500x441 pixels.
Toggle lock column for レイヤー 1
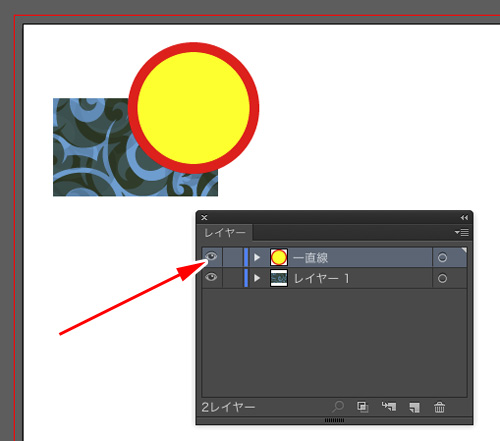pyautogui.click(x=232, y=278)
